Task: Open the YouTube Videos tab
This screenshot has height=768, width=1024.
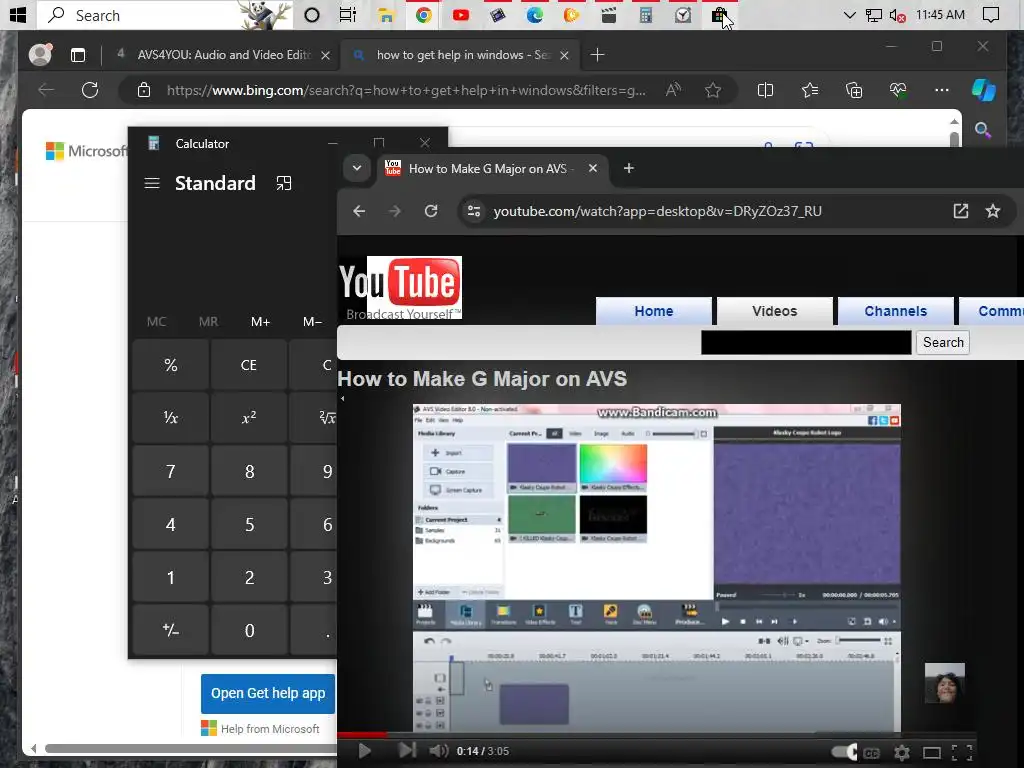Action: (x=775, y=311)
